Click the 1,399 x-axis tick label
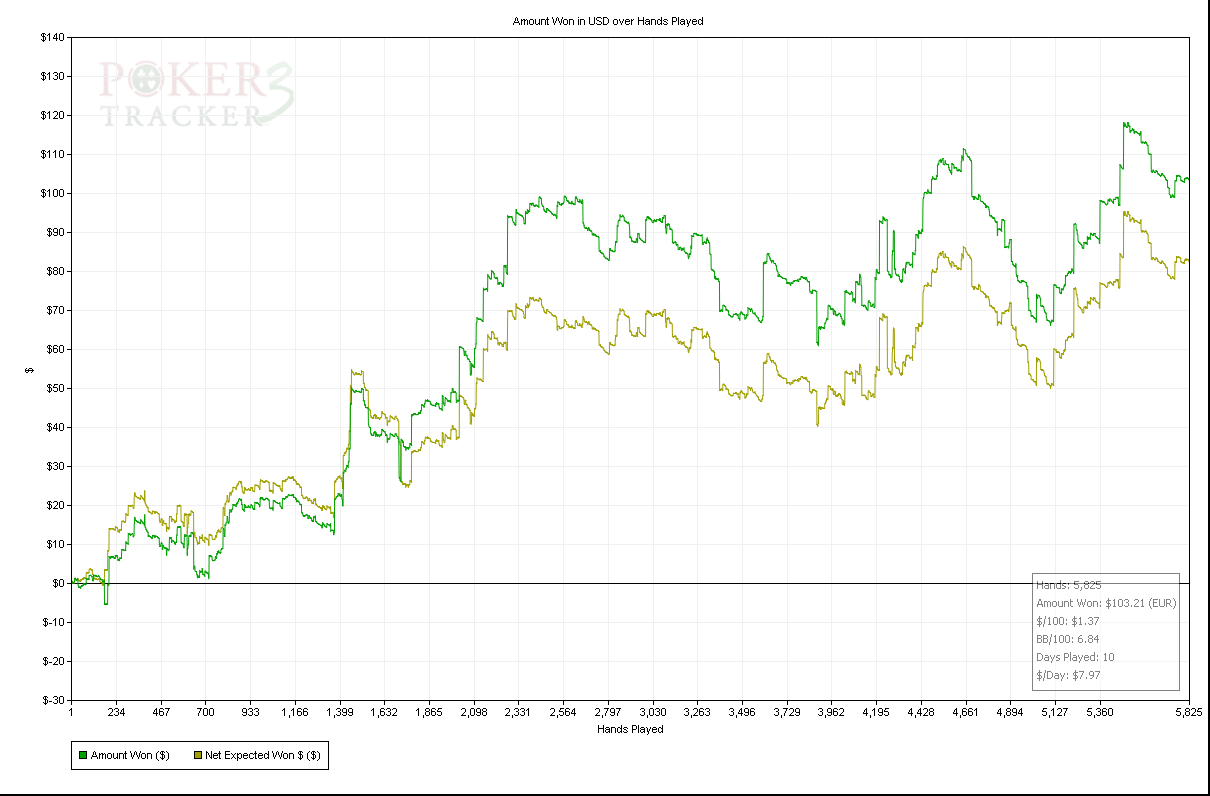 [x=340, y=713]
